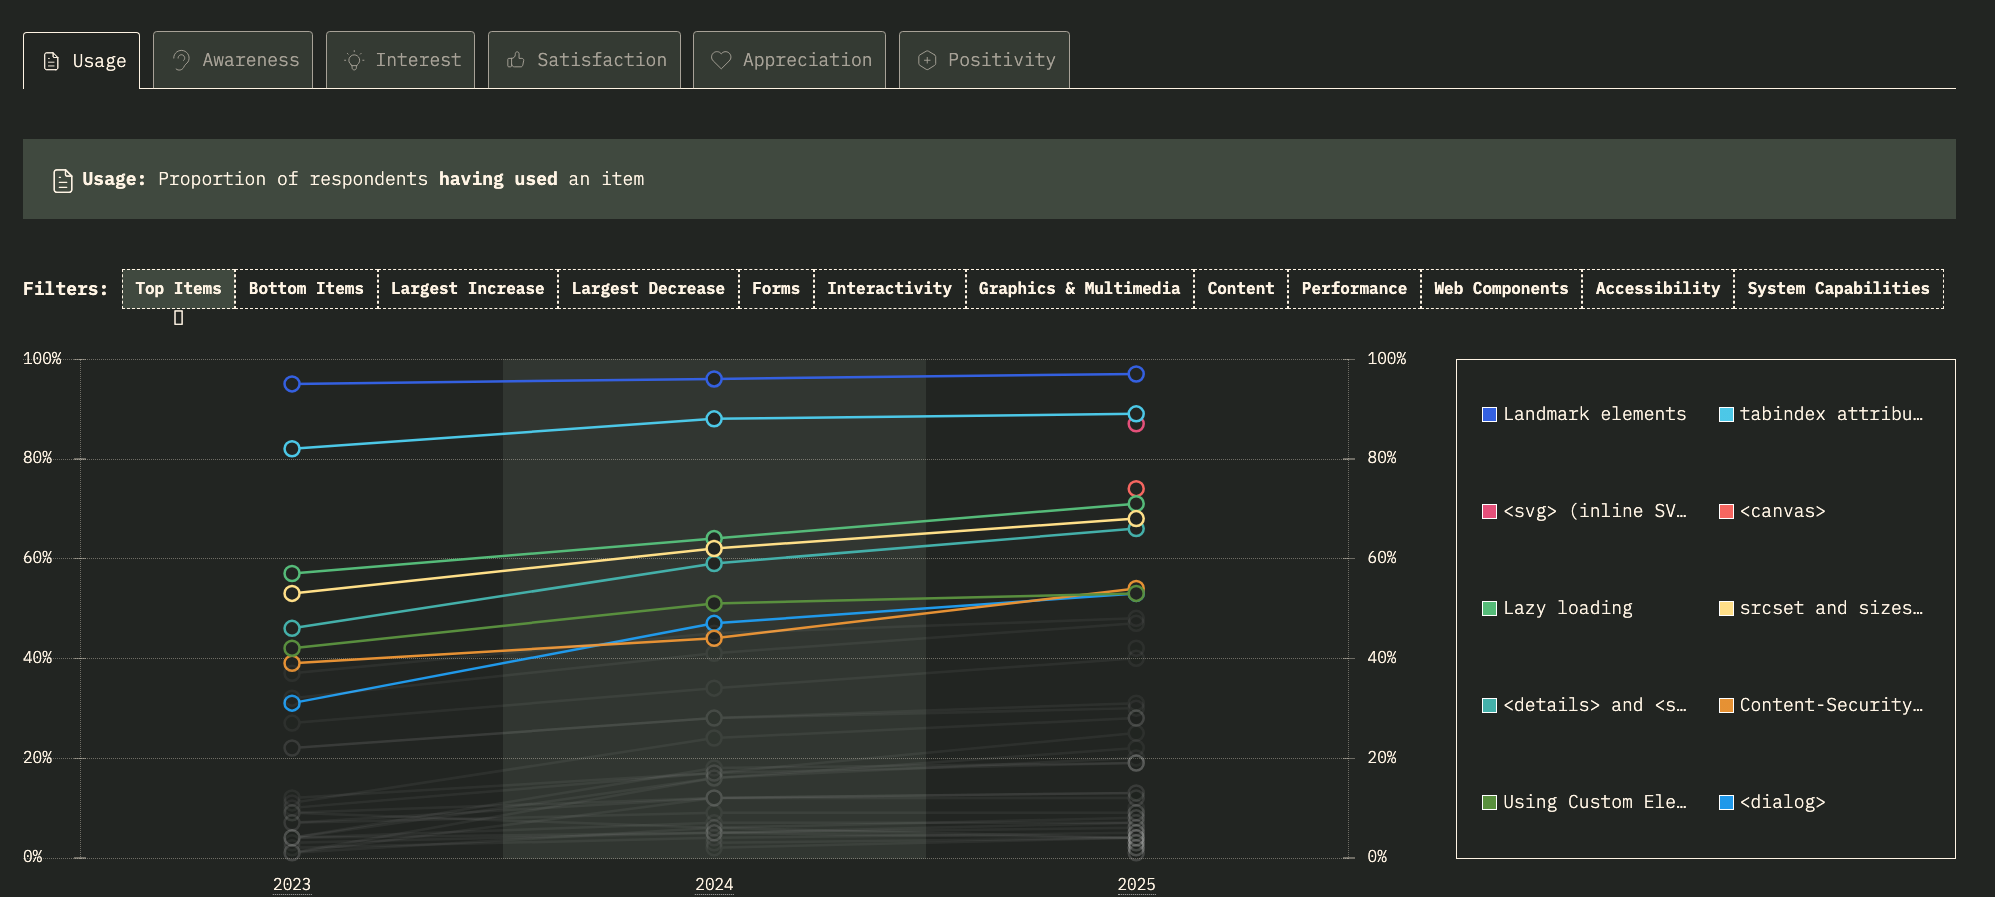Click the Interest tab lightbulb icon
The image size is (1995, 897).
[354, 60]
